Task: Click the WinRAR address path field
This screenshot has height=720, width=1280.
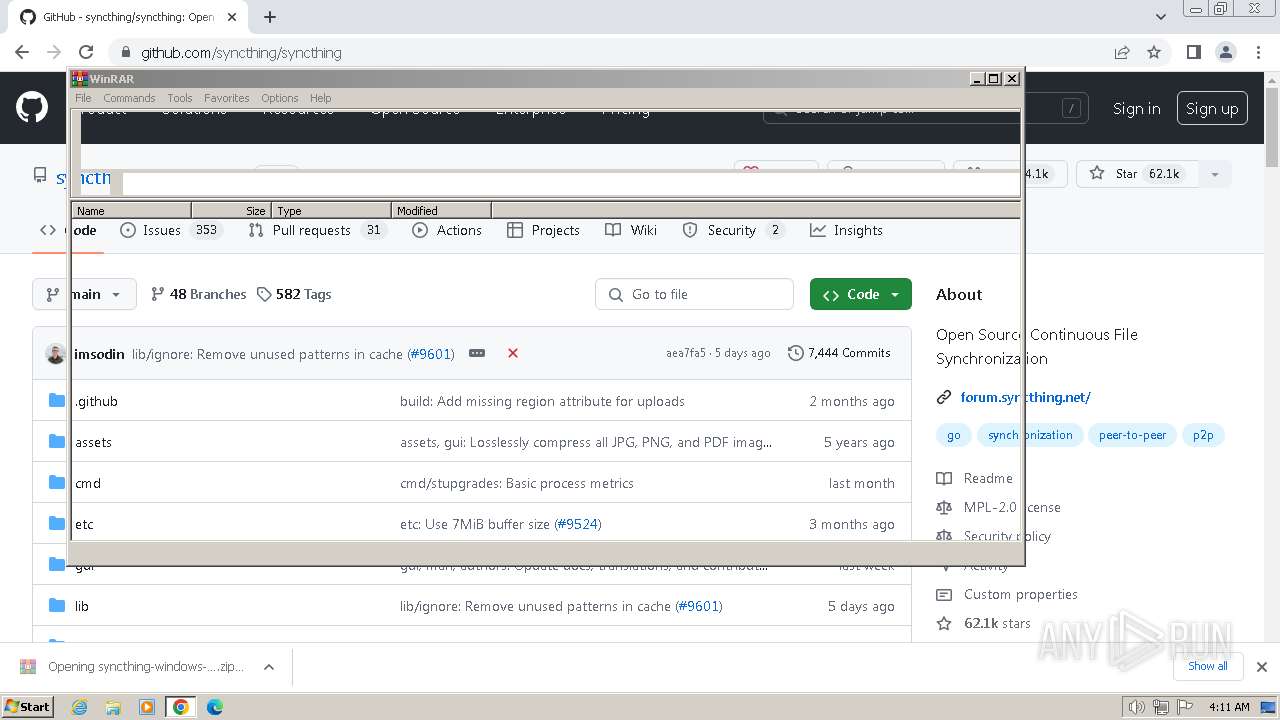Action: [570, 184]
